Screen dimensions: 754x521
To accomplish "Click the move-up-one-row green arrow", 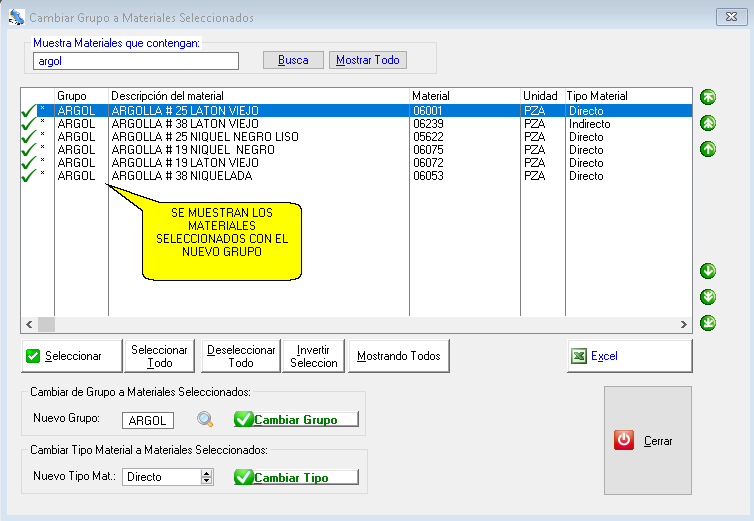I will point(708,149).
